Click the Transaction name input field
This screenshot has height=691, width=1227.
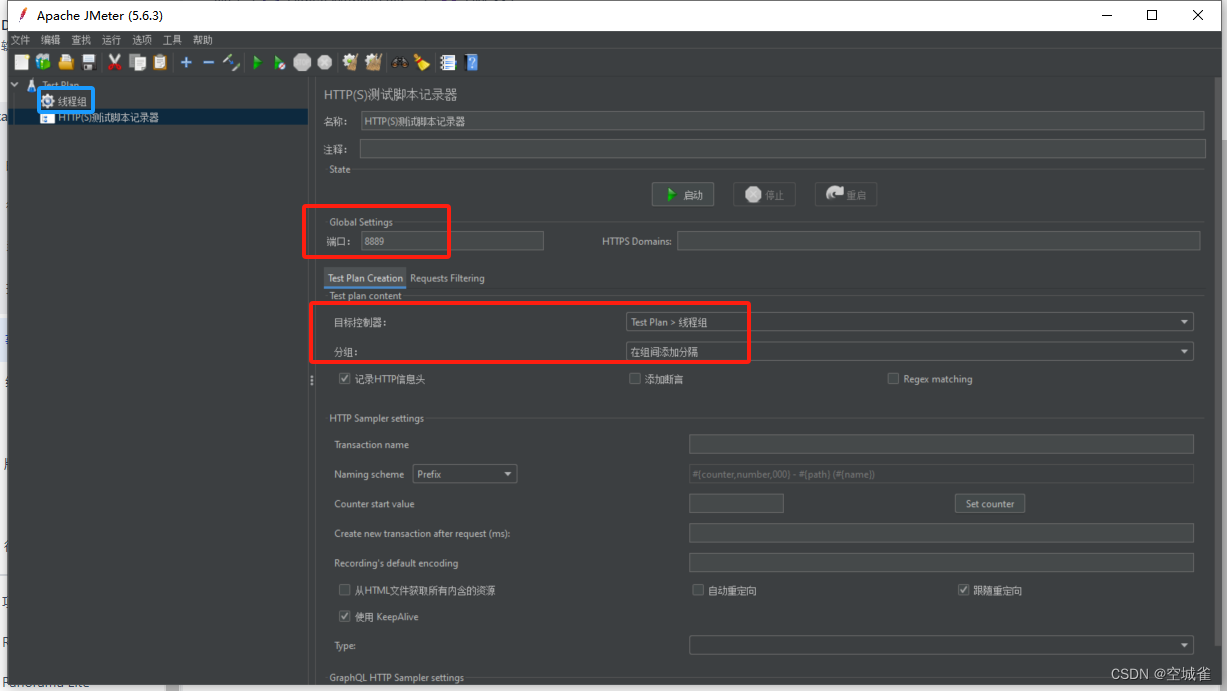[941, 444]
